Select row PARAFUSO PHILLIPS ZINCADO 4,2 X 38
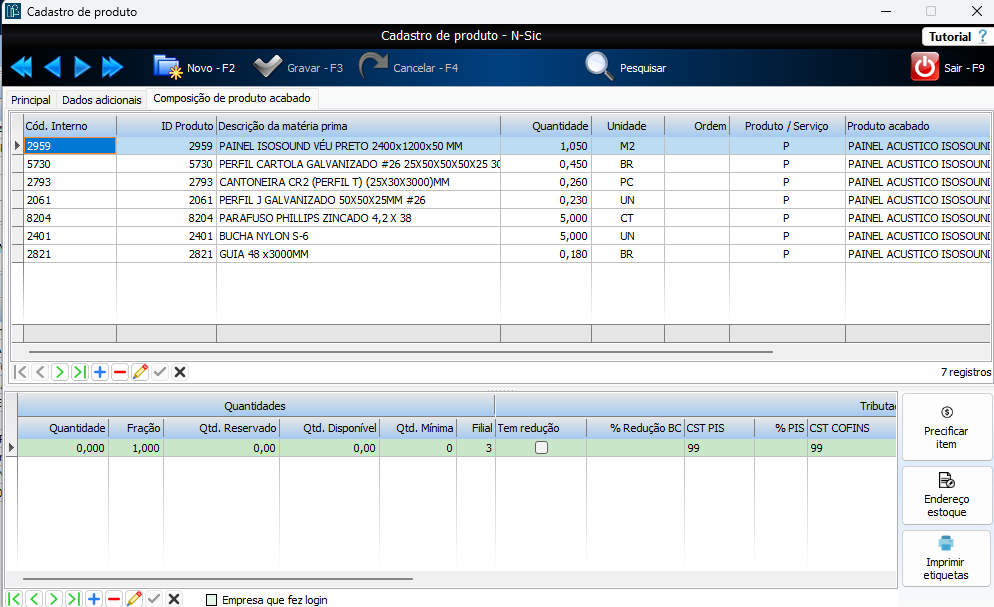The height and width of the screenshot is (607, 994). click(501, 218)
